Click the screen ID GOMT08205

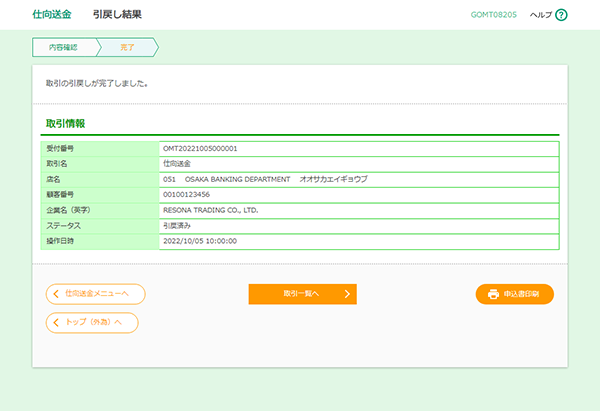(494, 15)
